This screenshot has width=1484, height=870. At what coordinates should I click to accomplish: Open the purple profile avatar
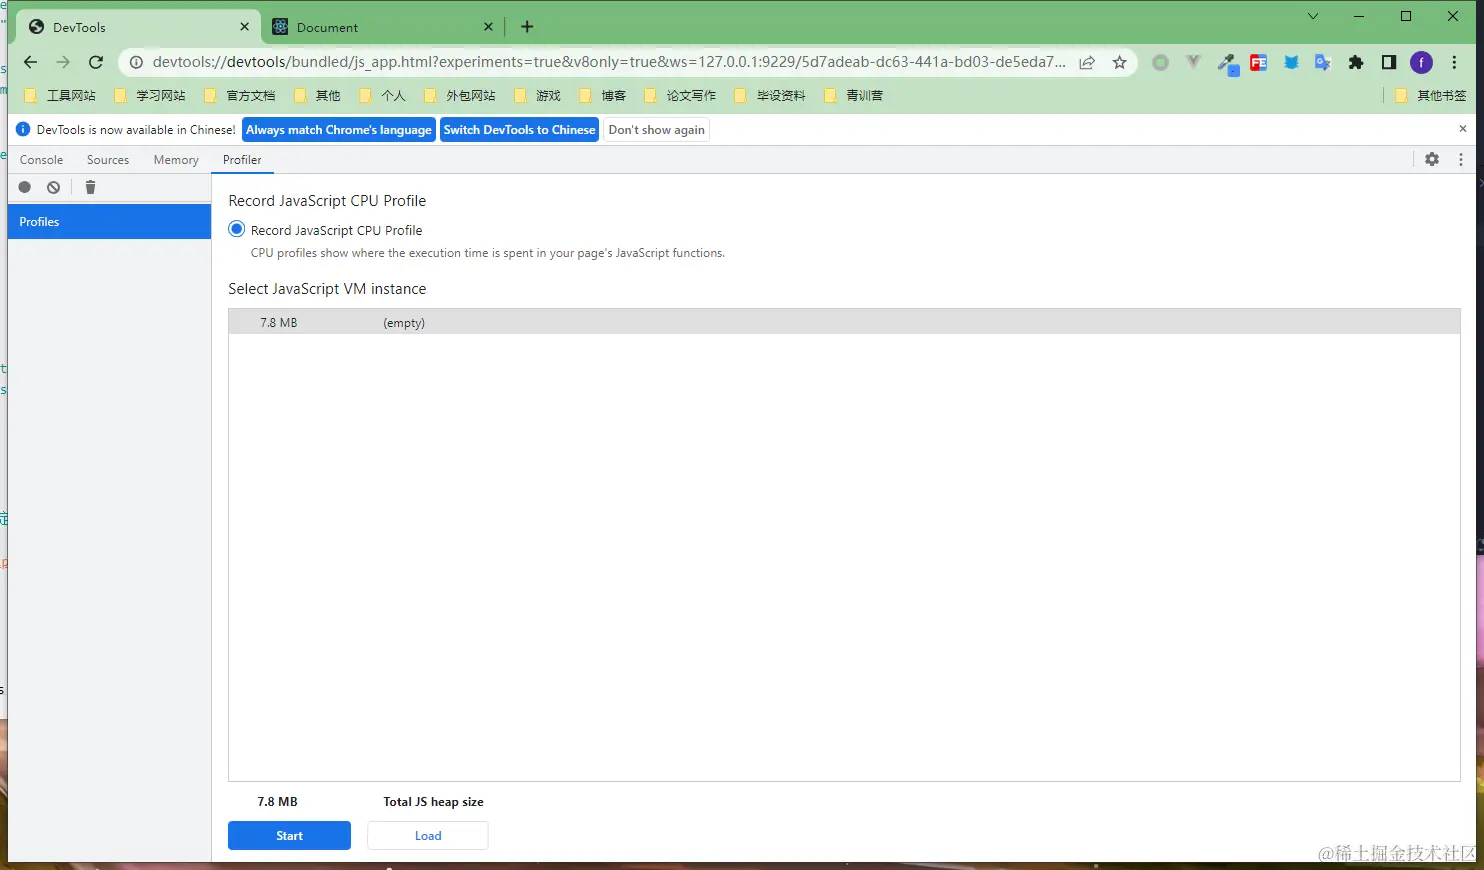tap(1421, 62)
